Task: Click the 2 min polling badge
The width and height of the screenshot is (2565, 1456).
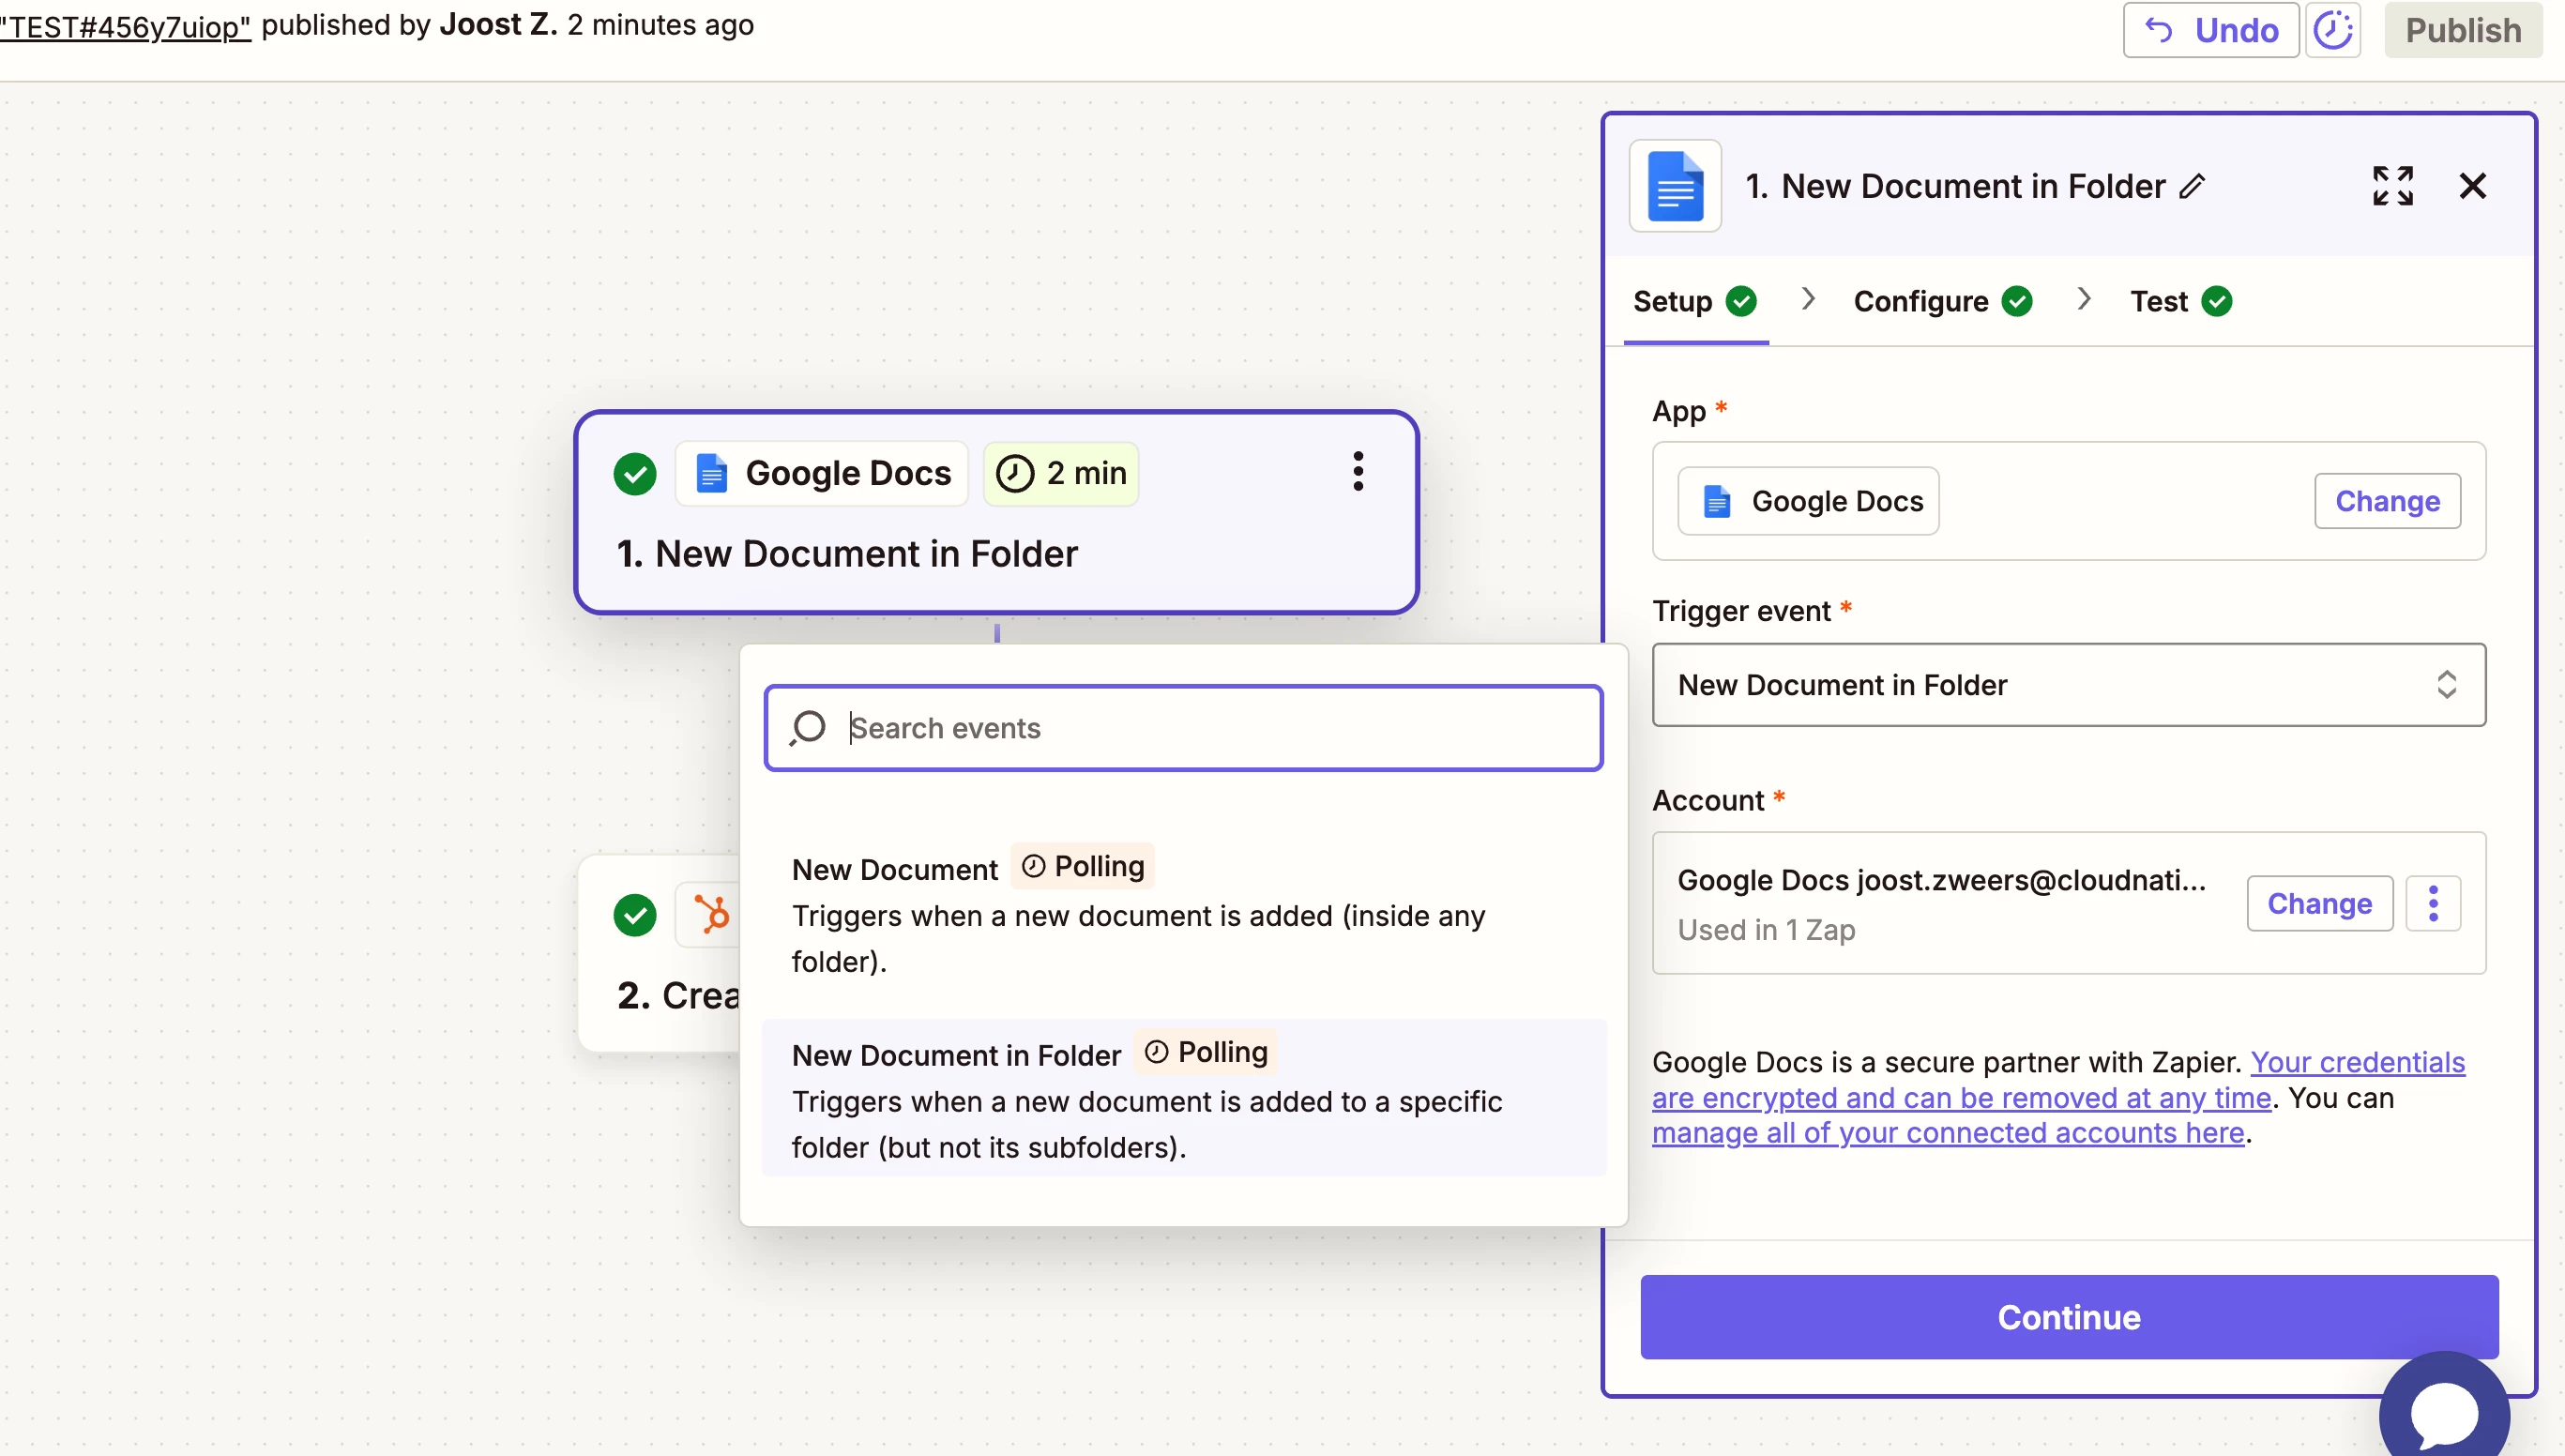Action: (1061, 473)
